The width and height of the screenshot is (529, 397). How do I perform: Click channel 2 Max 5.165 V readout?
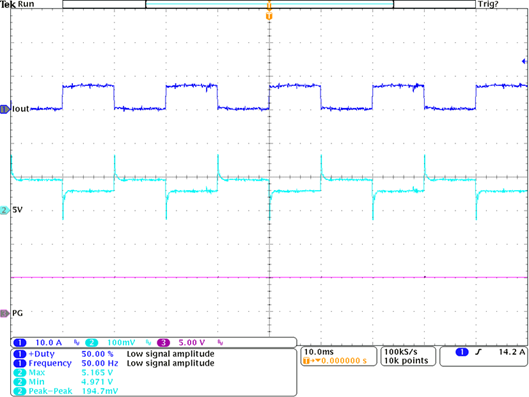pyautogui.click(x=63, y=373)
